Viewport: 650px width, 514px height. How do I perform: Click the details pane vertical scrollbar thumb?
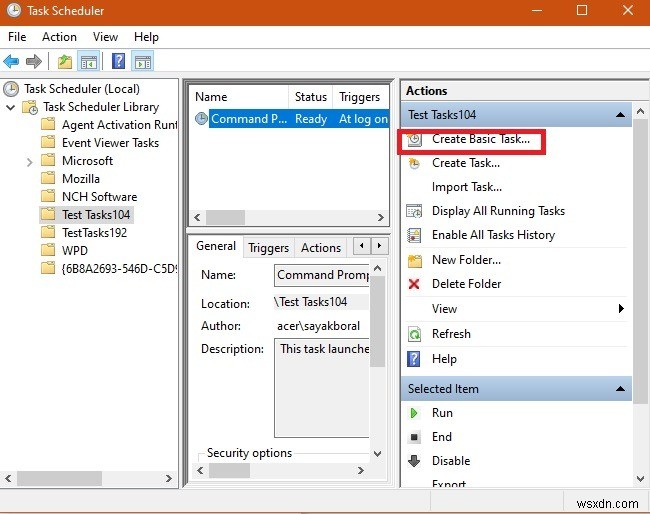377,321
